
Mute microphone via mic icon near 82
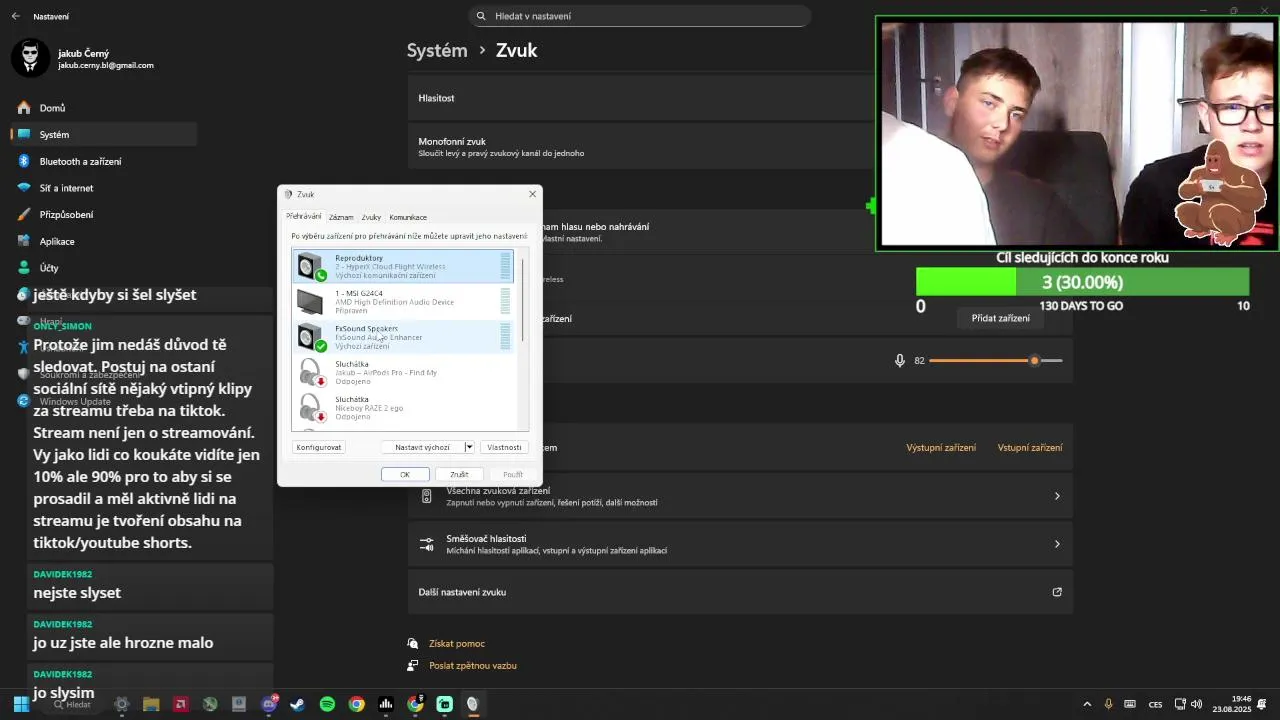900,360
